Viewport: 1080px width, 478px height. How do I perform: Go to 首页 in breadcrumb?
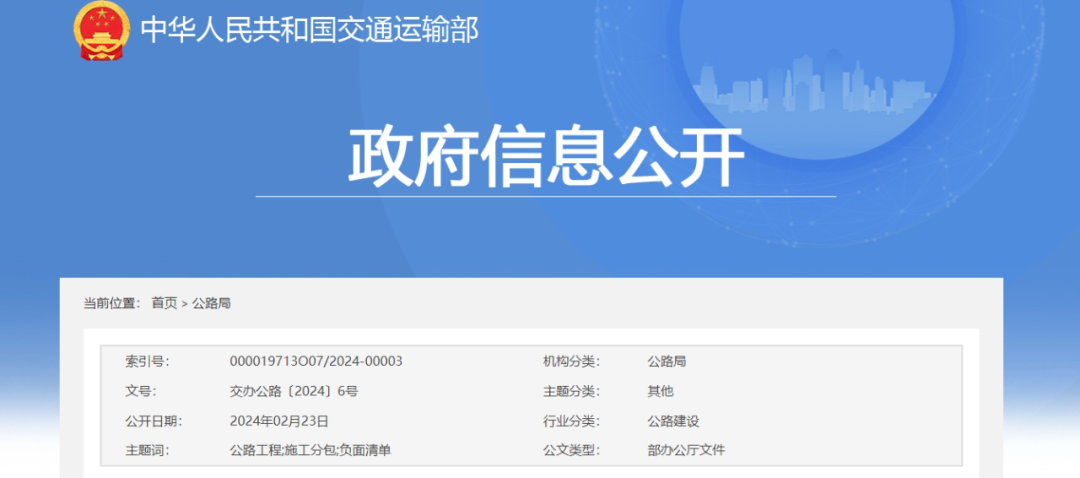pos(164,303)
